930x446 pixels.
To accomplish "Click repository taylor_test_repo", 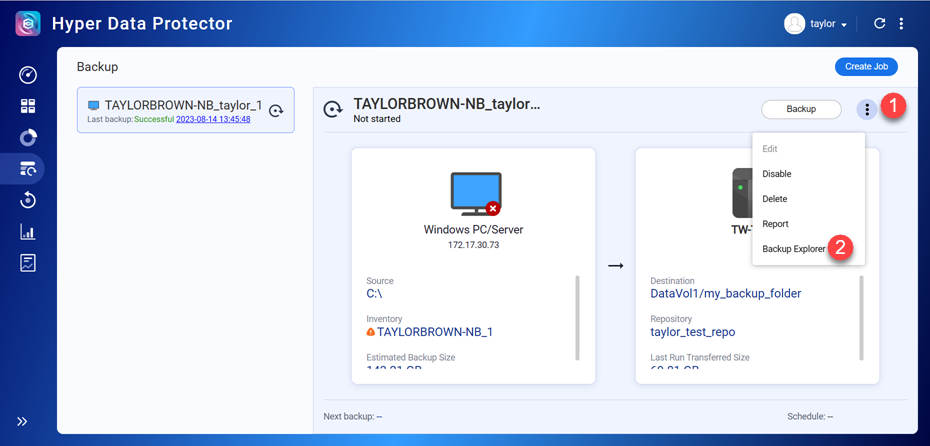I will tap(693, 332).
